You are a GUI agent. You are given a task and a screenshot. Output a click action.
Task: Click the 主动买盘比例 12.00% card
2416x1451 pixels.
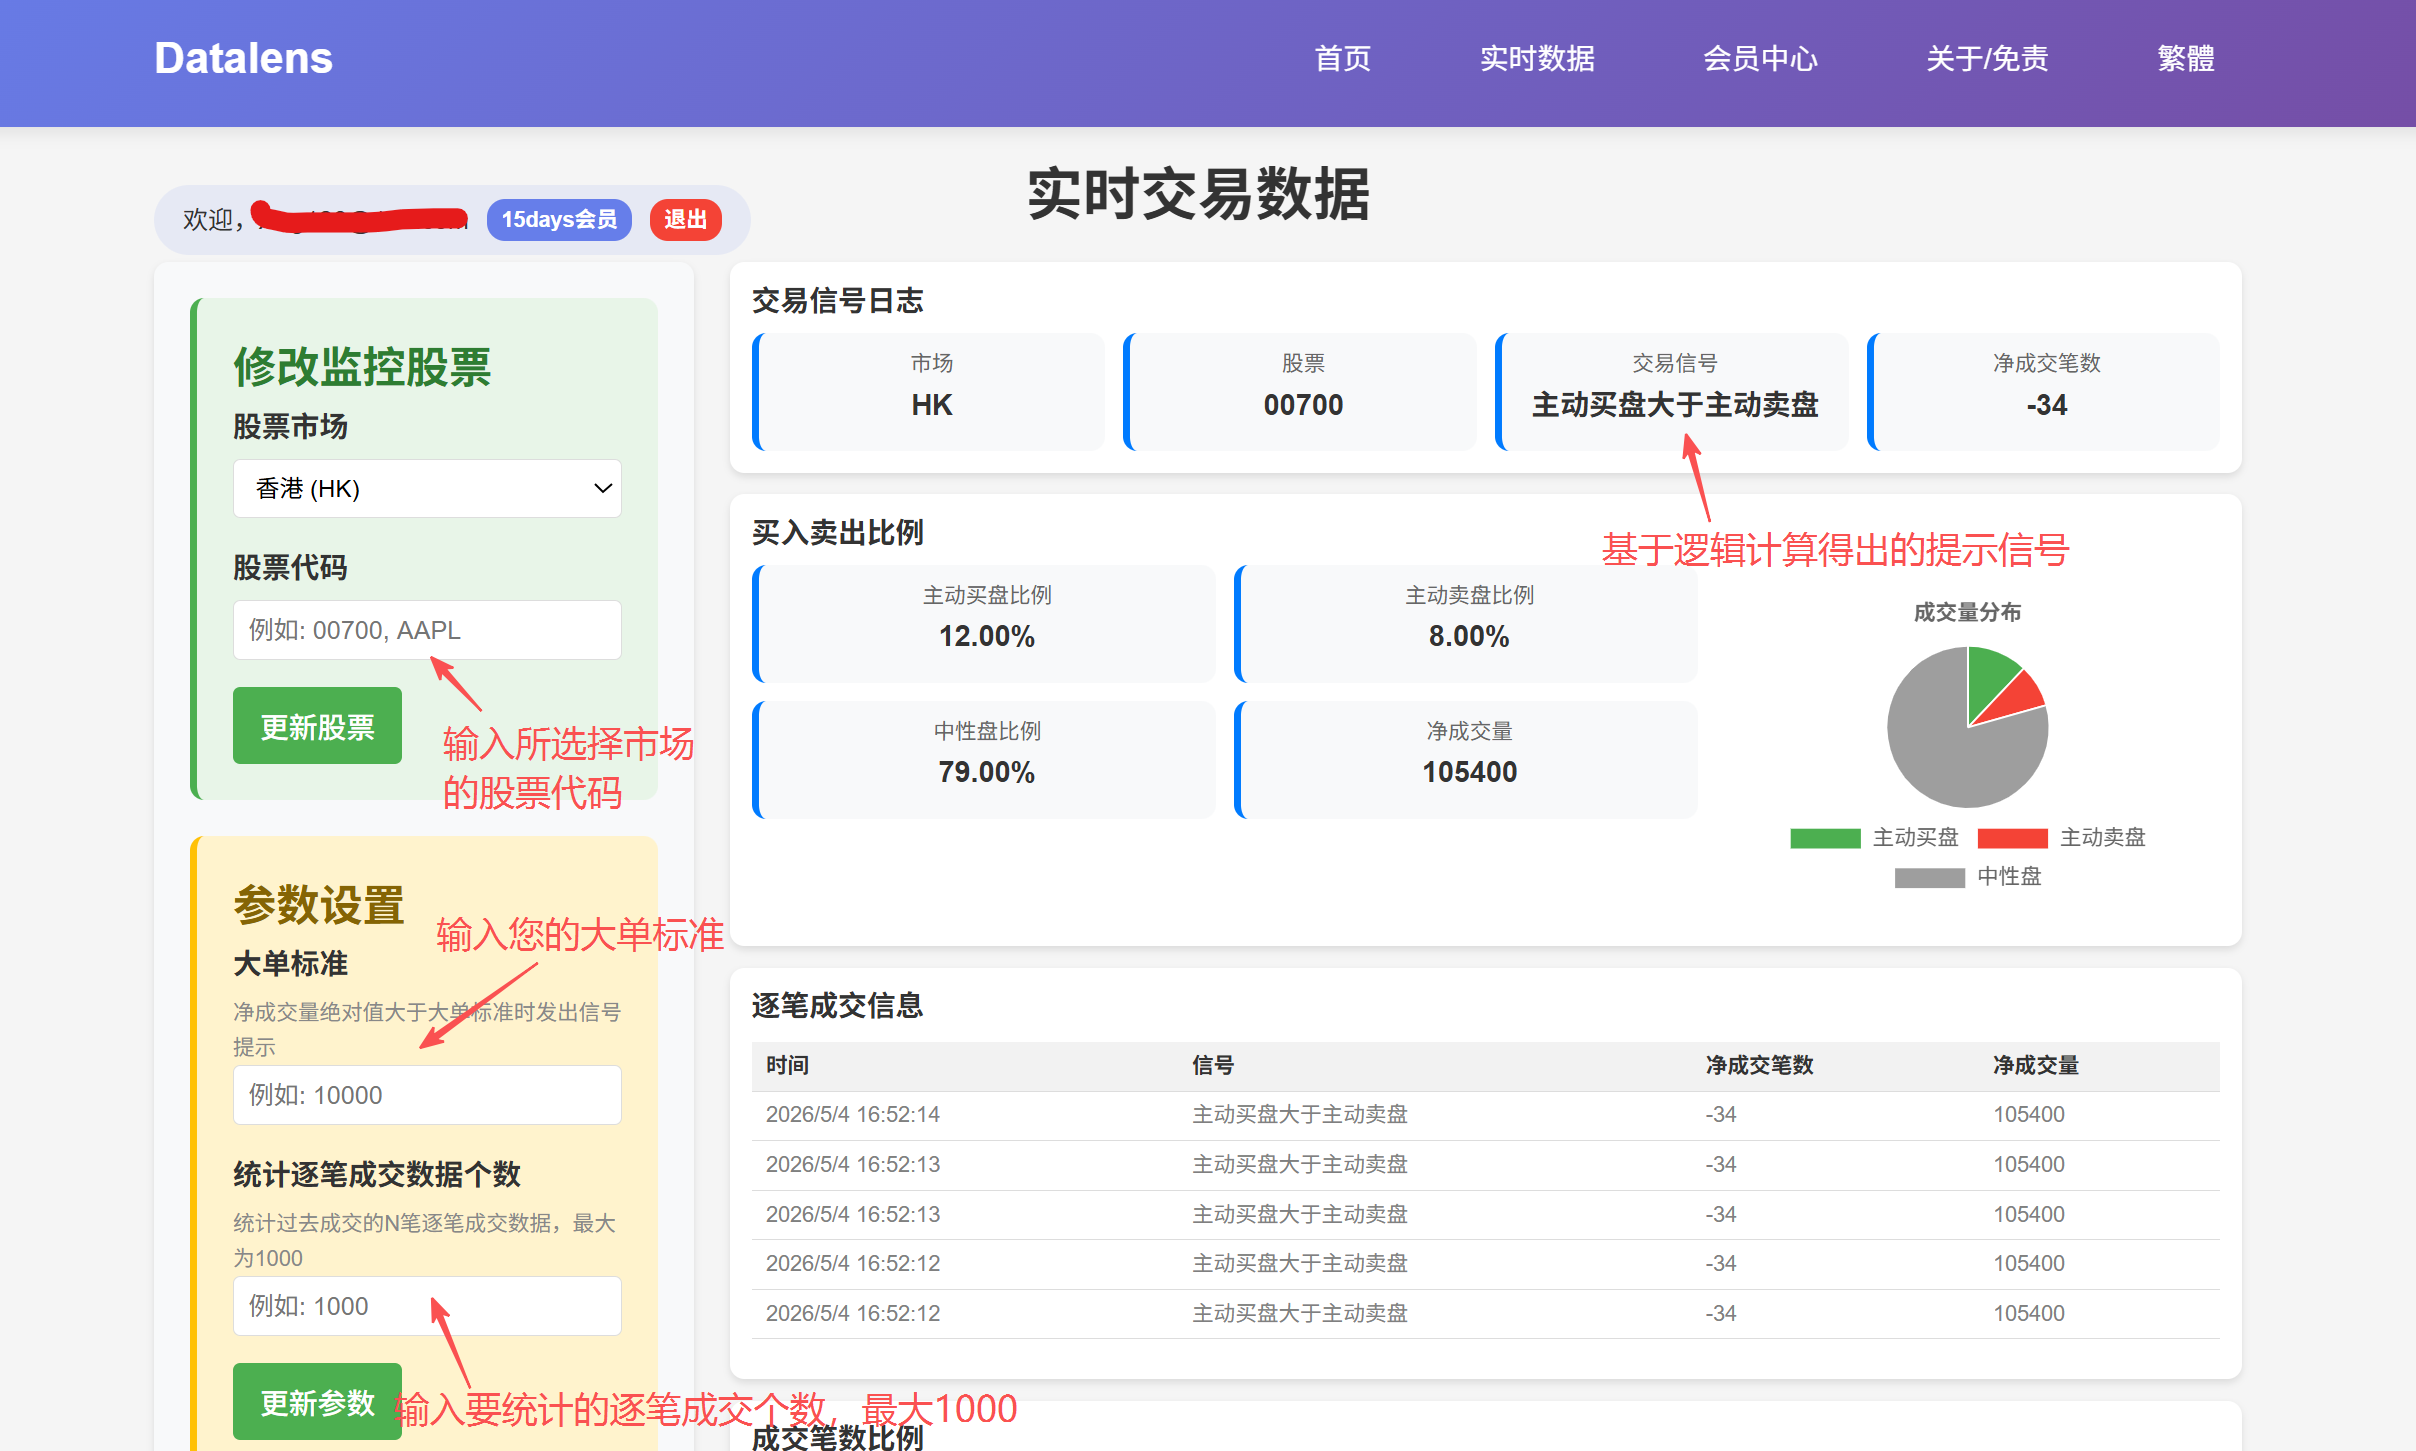984,624
